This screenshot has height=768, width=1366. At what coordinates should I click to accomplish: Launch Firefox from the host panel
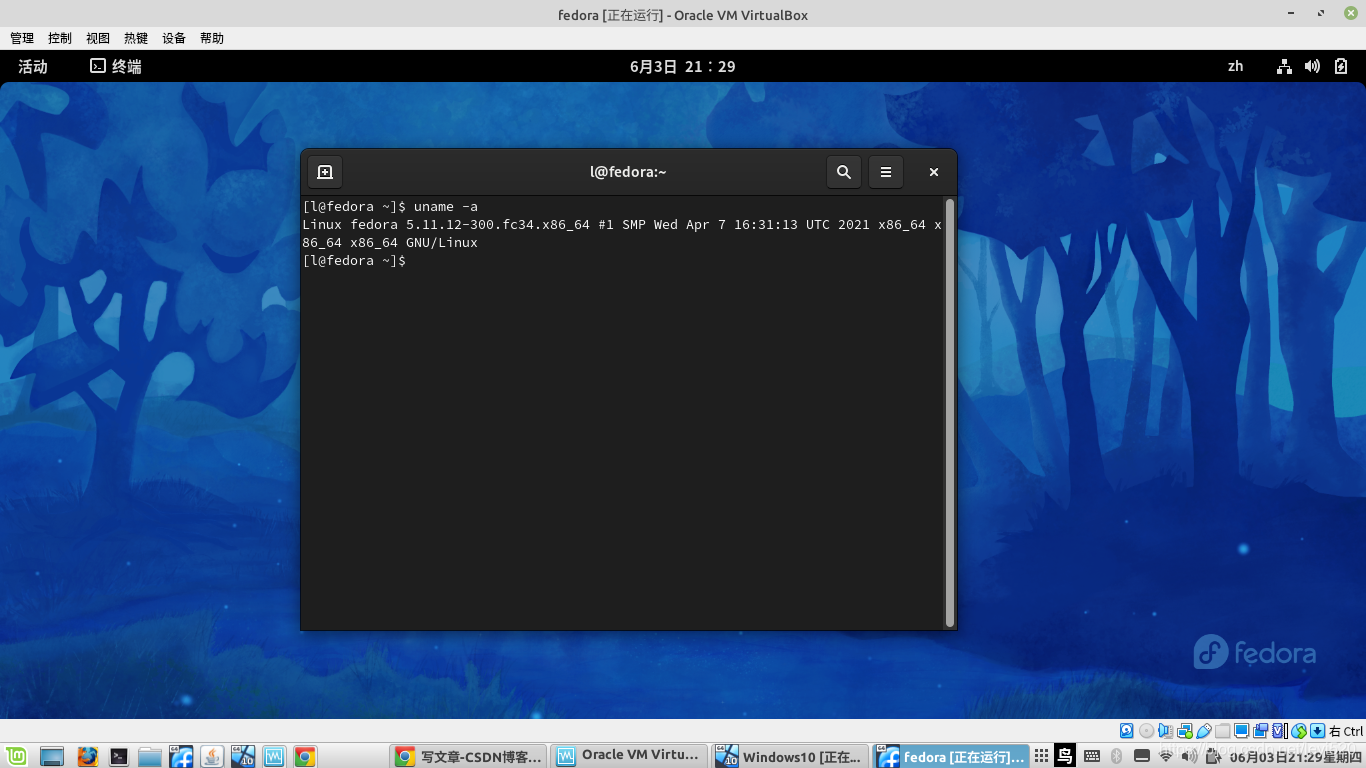[x=88, y=756]
